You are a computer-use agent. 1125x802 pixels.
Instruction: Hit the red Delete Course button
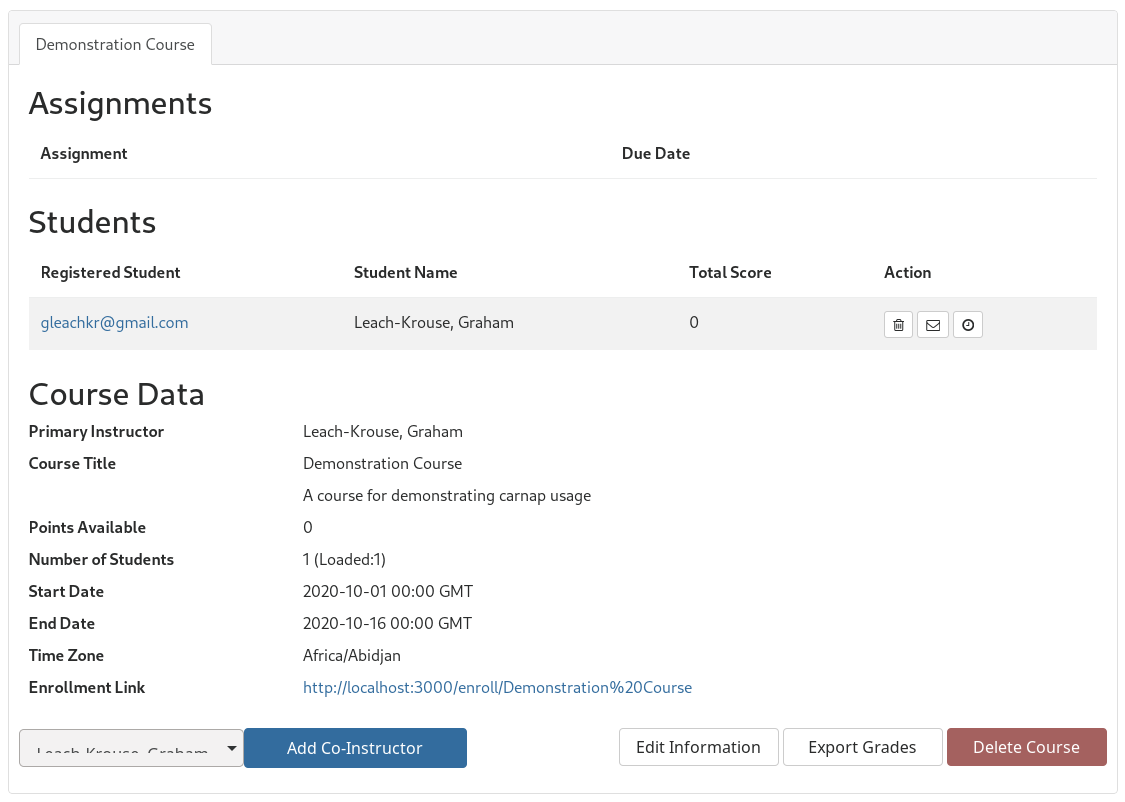pyautogui.click(x=1026, y=747)
